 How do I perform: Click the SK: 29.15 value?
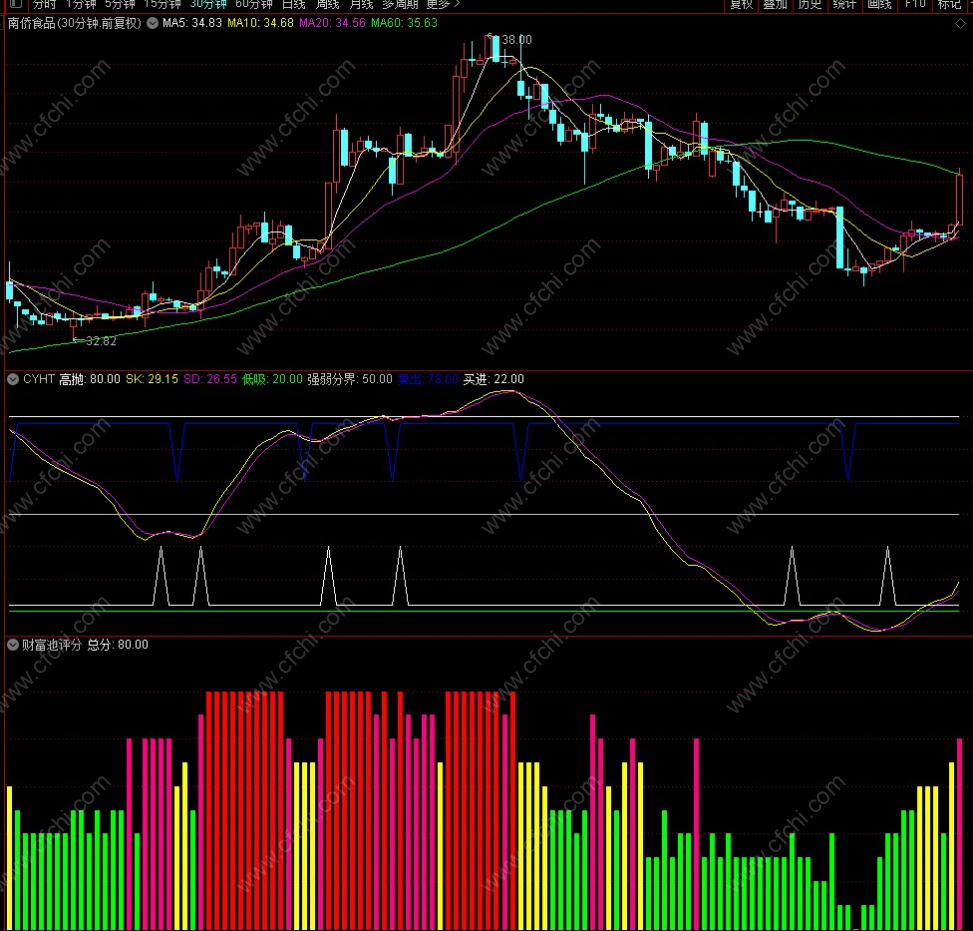pos(151,379)
